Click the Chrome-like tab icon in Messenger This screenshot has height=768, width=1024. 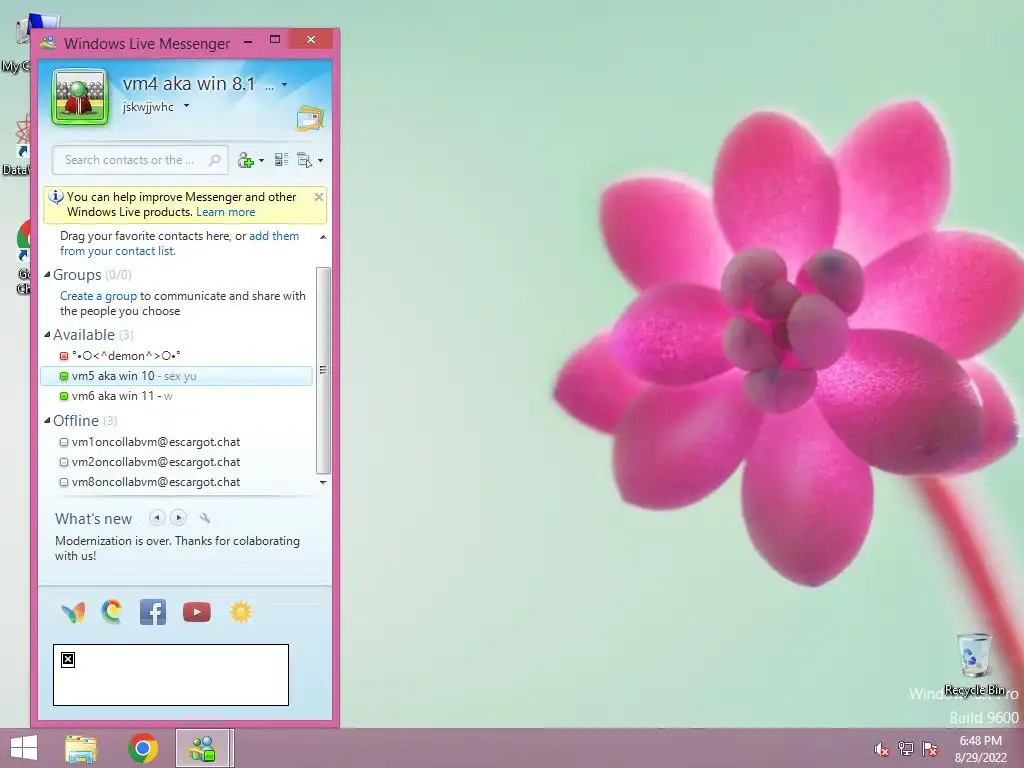coord(112,612)
